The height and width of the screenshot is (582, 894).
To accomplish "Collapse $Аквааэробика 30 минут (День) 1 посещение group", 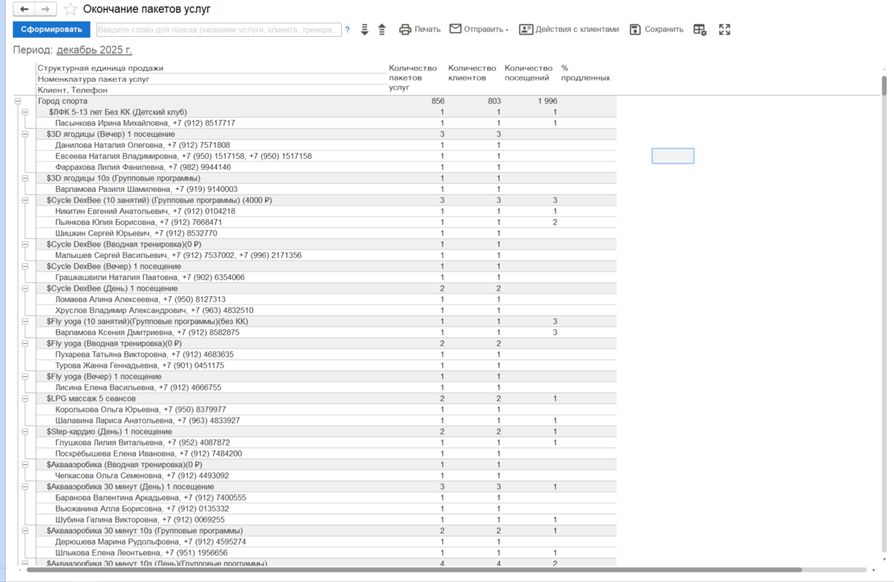I will (25, 487).
